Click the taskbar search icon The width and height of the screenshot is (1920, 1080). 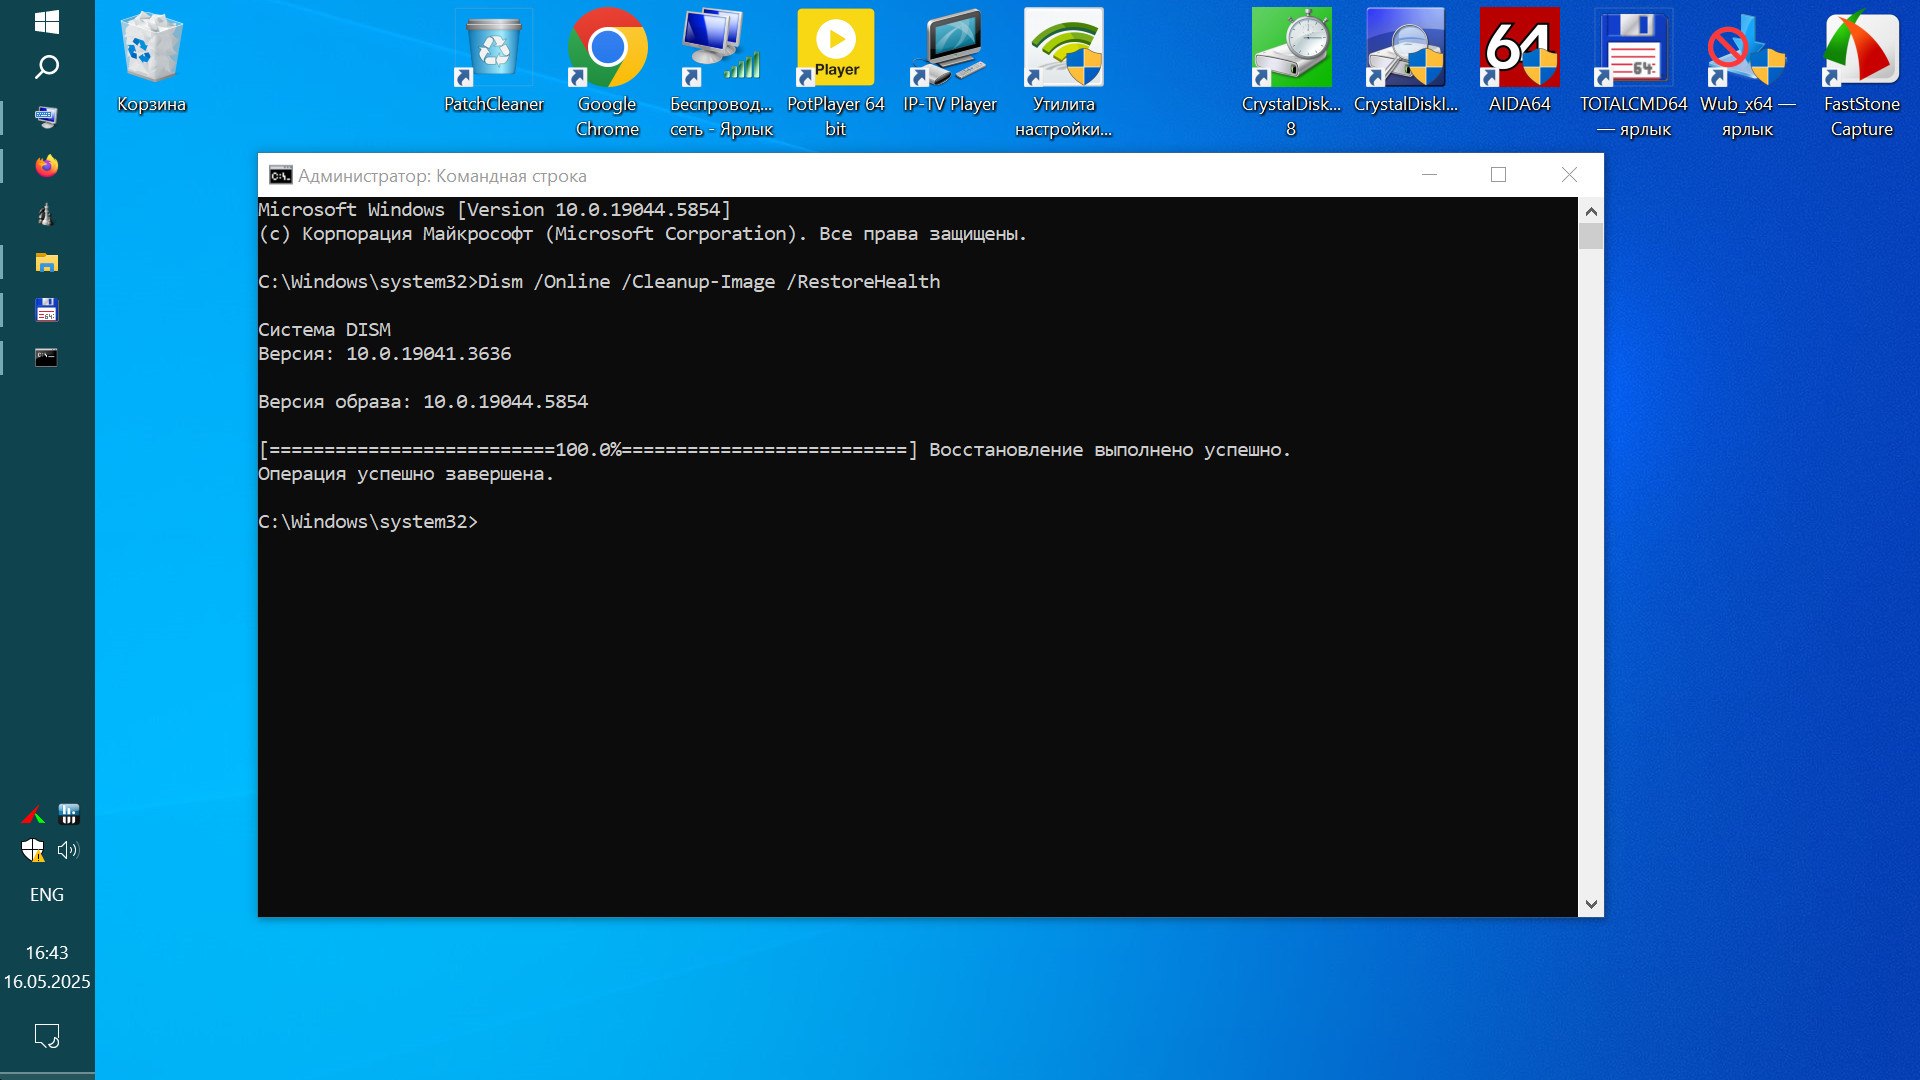coord(47,68)
